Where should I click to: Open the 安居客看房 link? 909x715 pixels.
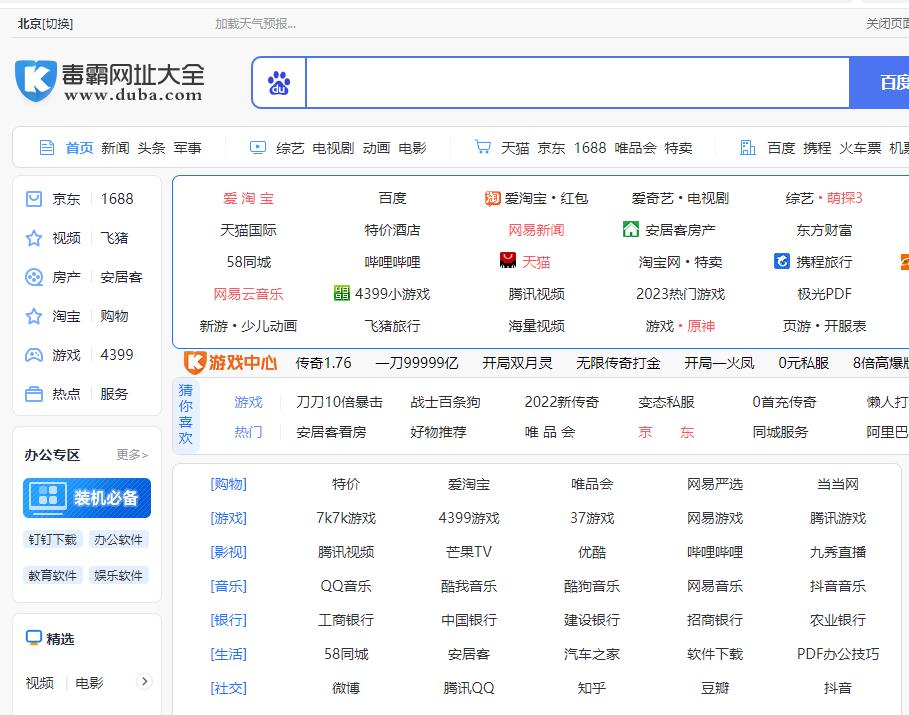tap(332, 432)
